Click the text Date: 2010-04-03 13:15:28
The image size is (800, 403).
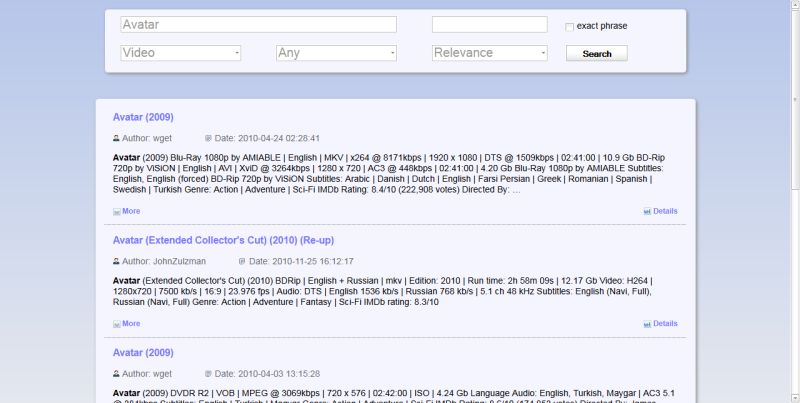click(267, 374)
